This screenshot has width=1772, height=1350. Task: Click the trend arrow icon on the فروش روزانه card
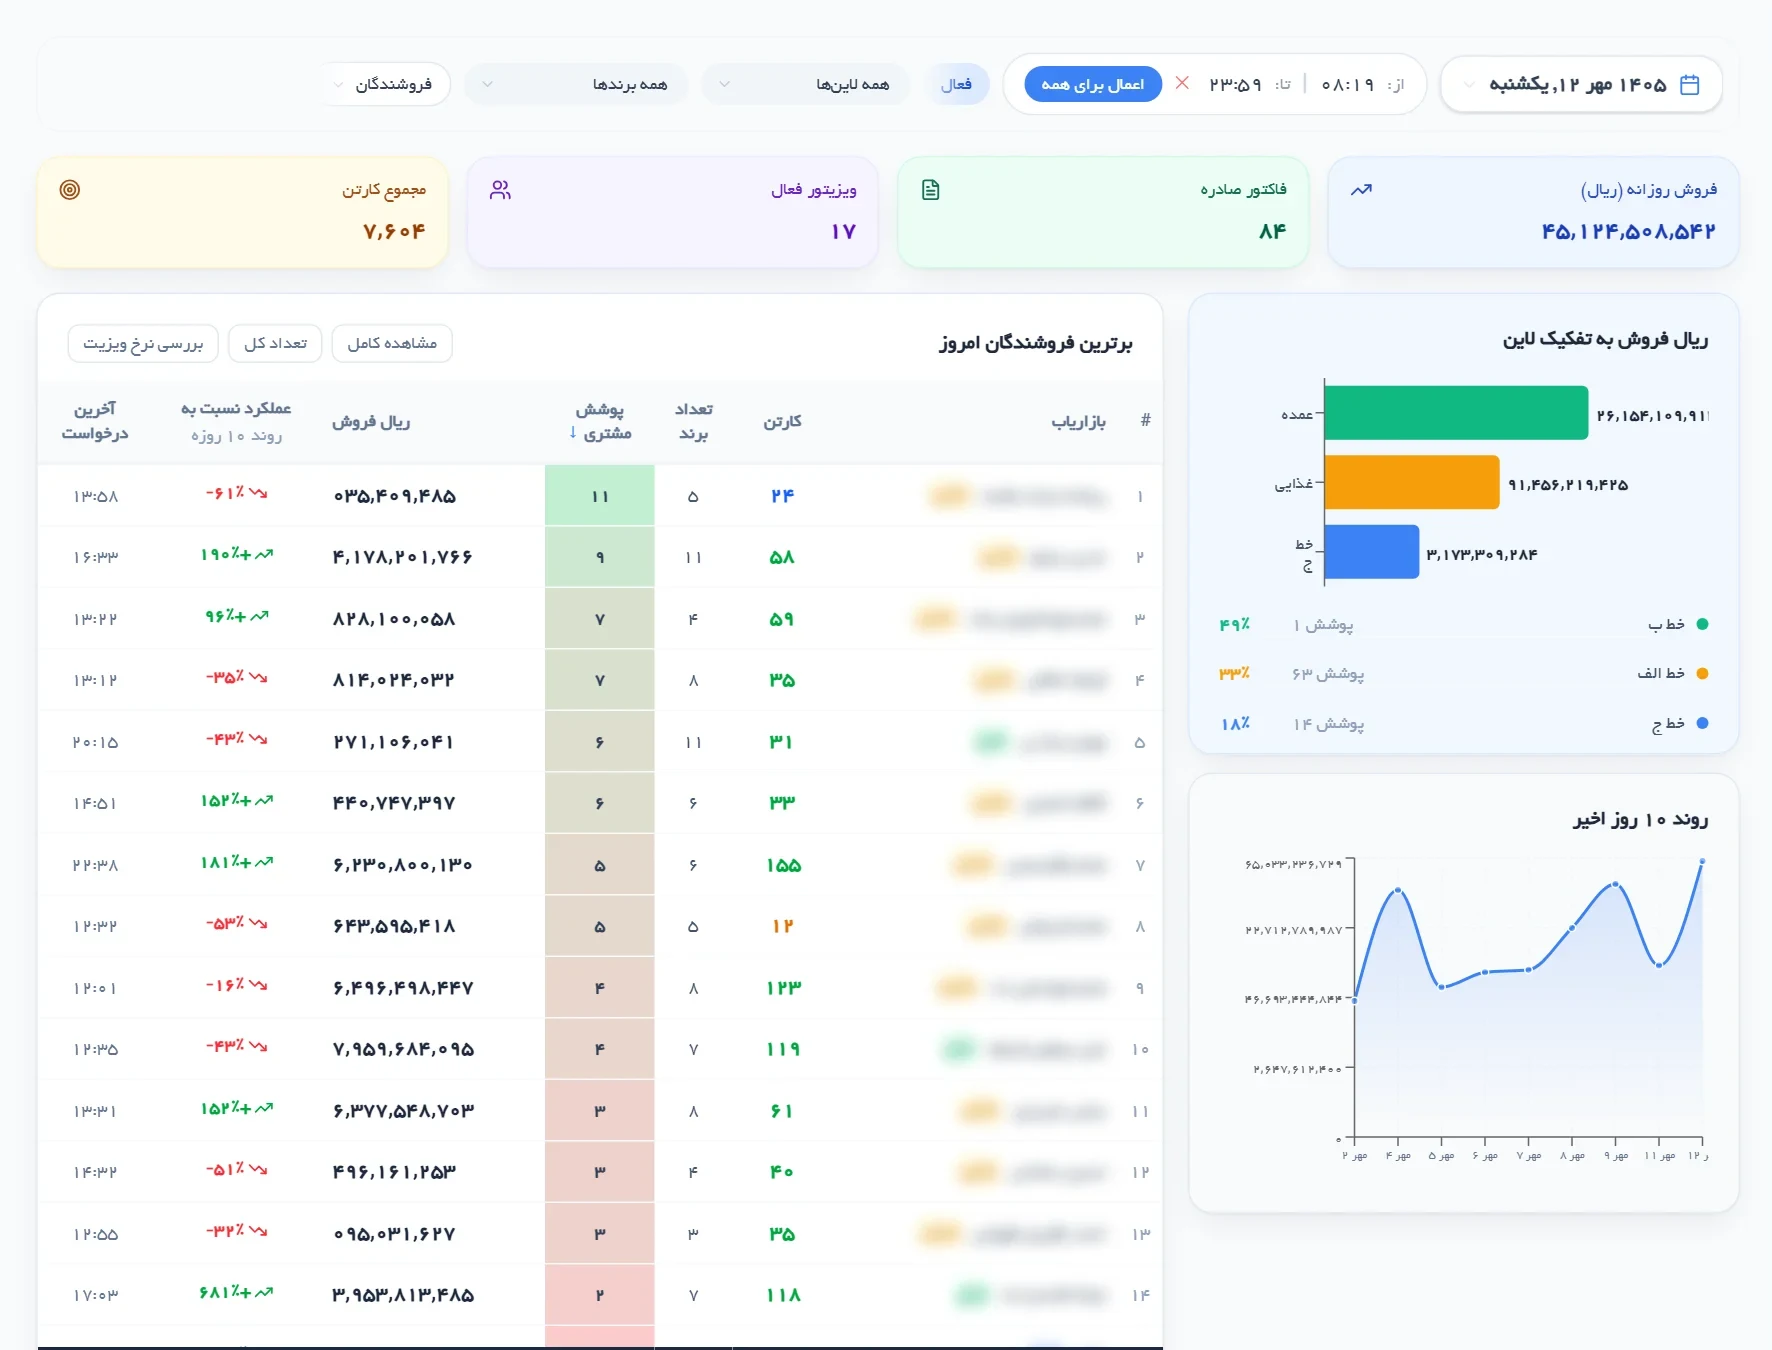click(1361, 190)
